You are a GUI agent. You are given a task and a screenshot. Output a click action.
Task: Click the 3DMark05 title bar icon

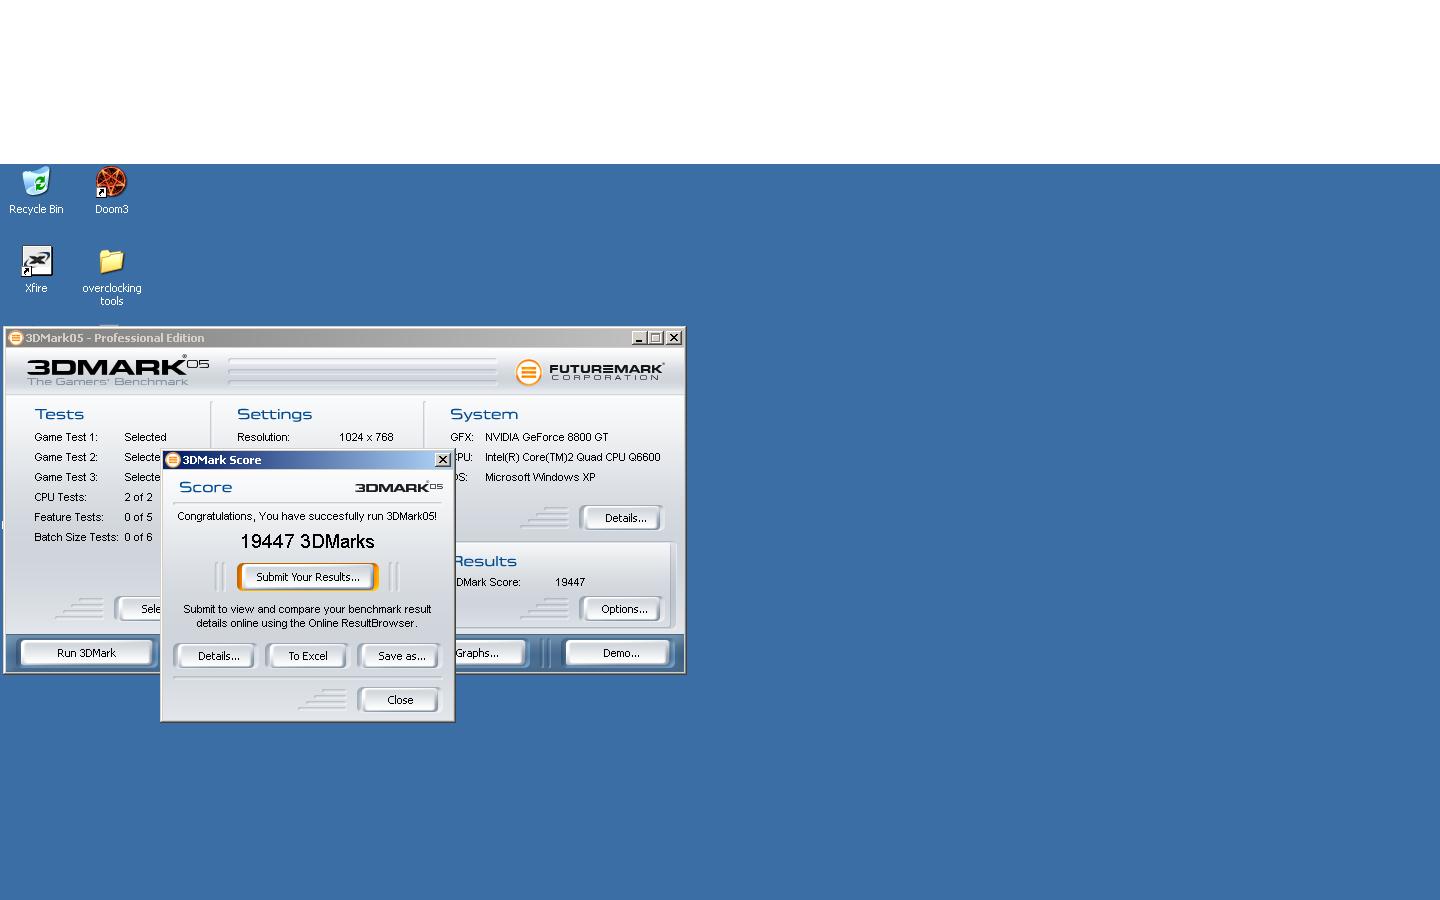pos(15,338)
